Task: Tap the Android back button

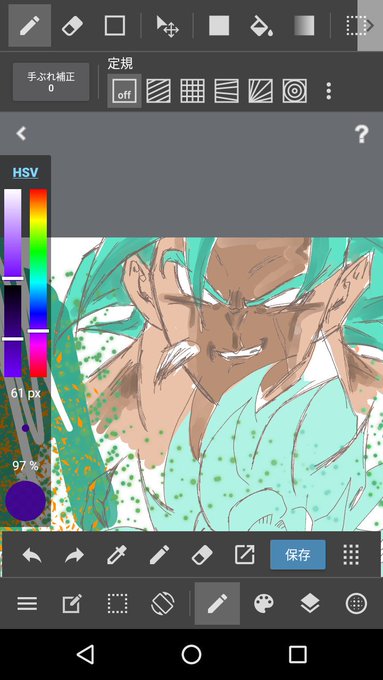Action: pos(85,654)
